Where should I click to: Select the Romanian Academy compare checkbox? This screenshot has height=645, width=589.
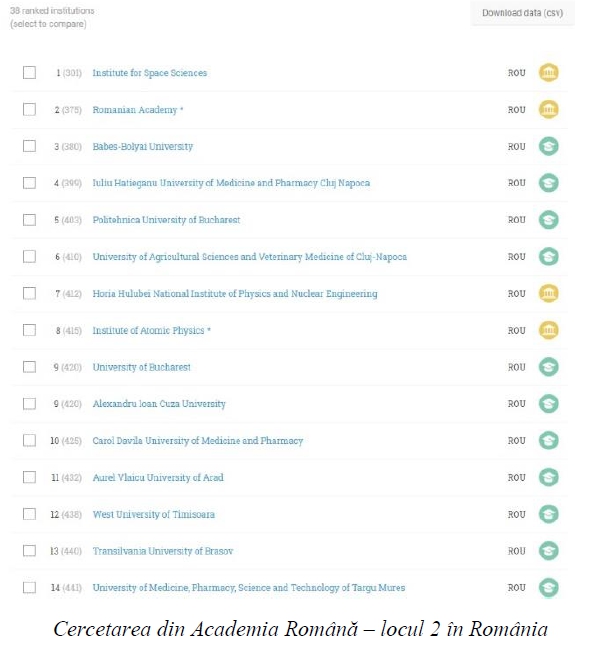29,109
